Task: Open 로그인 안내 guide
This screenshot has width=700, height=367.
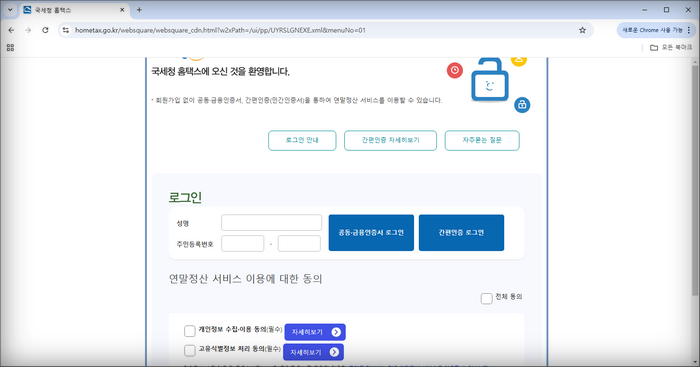Action: click(x=302, y=140)
